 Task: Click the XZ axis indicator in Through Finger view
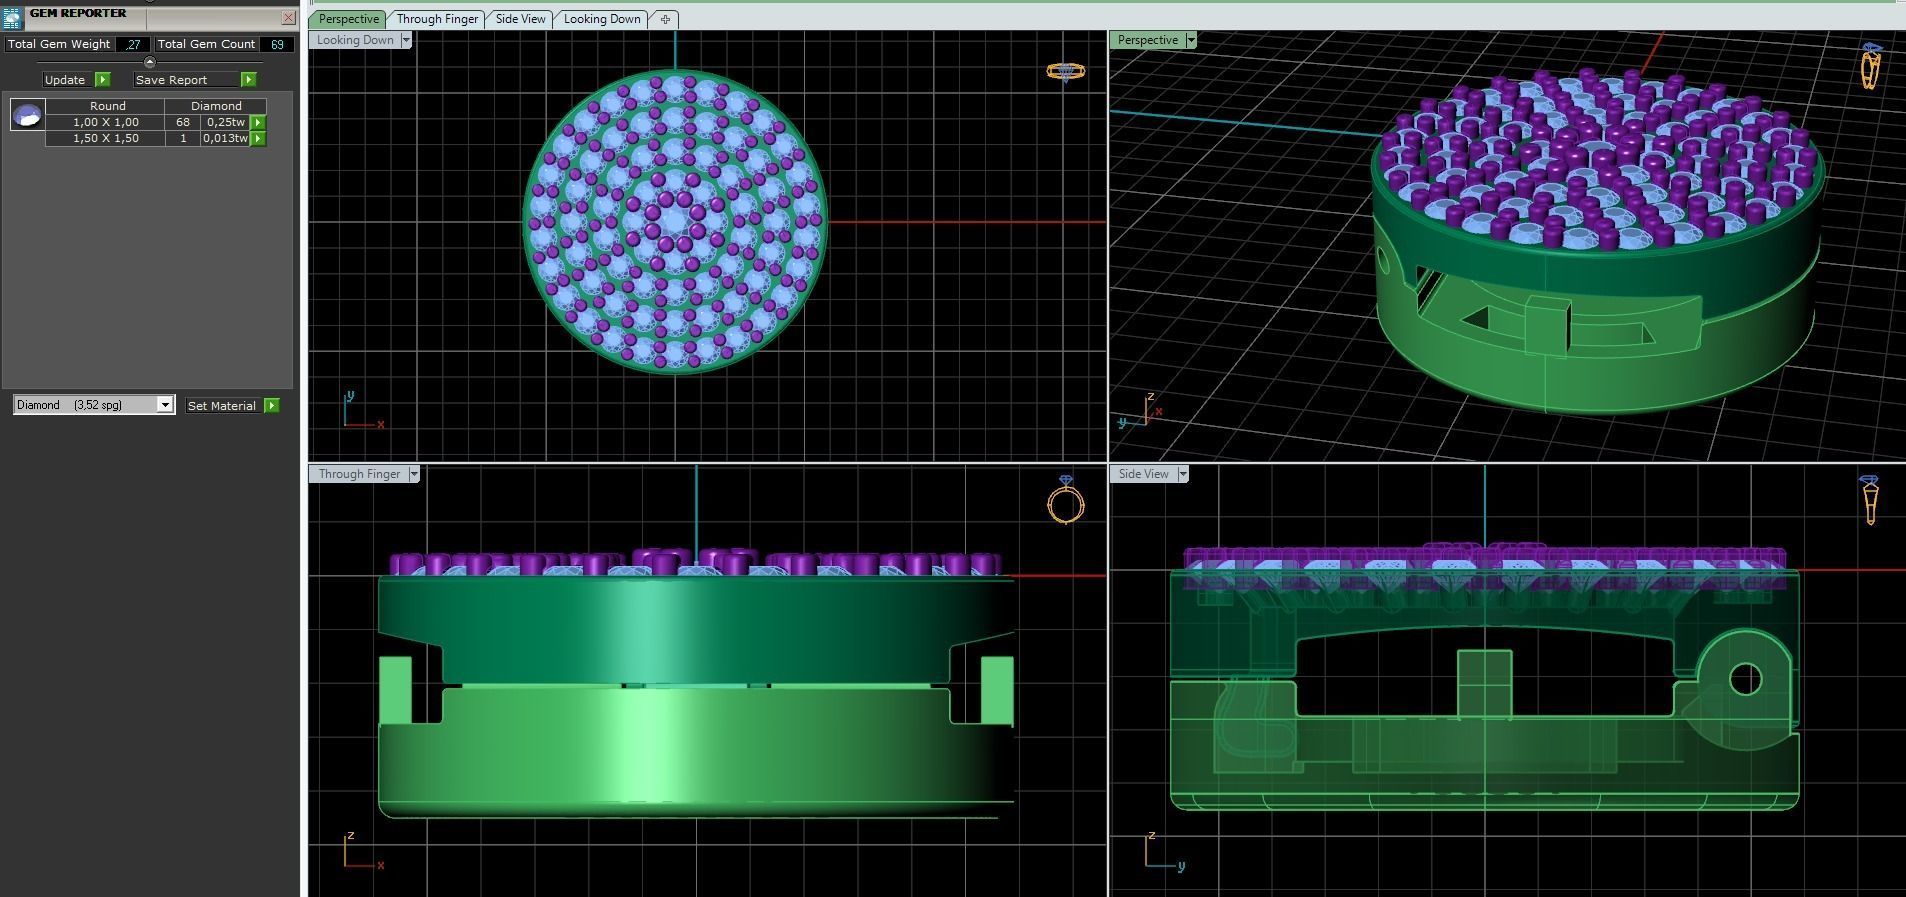[363, 851]
